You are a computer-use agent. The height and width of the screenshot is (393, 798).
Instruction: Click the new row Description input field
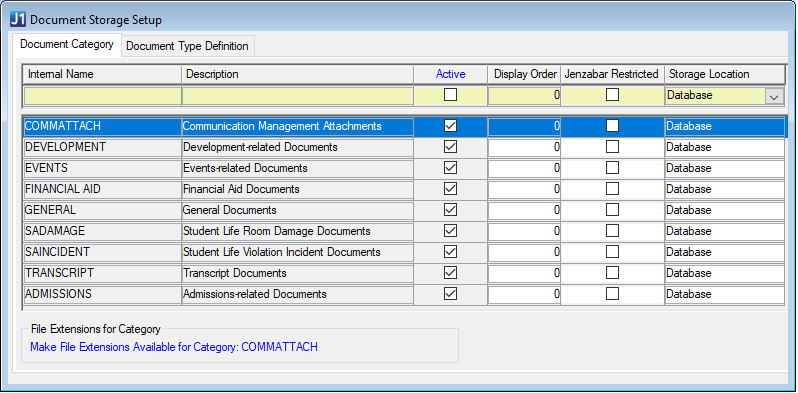(x=298, y=96)
